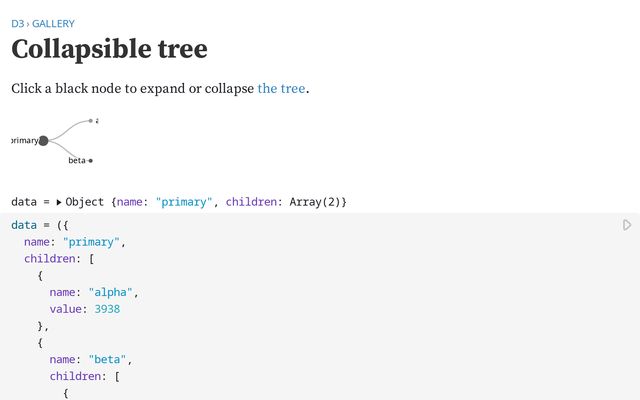Place cursor on "alpha" string in code

pyautogui.click(x=111, y=292)
